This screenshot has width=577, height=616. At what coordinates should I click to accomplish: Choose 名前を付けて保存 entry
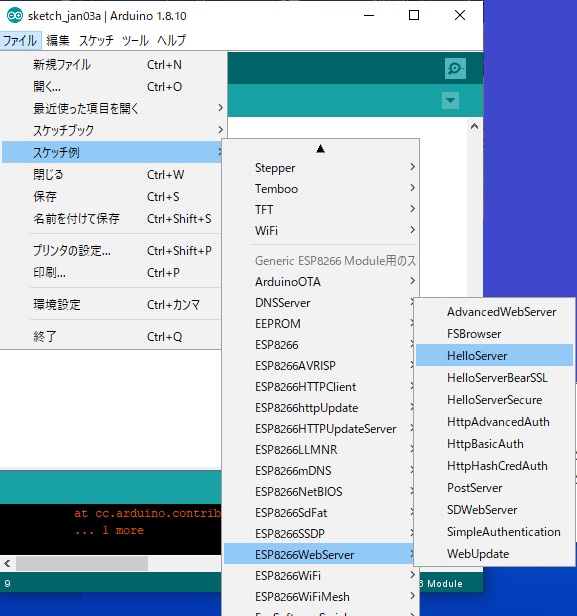(x=113, y=218)
